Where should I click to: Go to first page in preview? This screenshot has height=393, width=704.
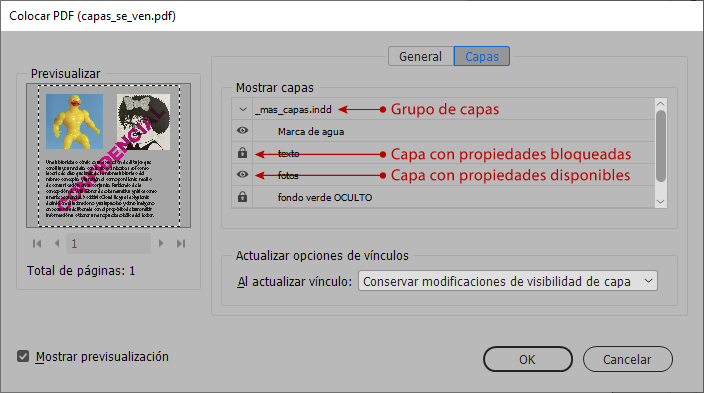click(37, 243)
